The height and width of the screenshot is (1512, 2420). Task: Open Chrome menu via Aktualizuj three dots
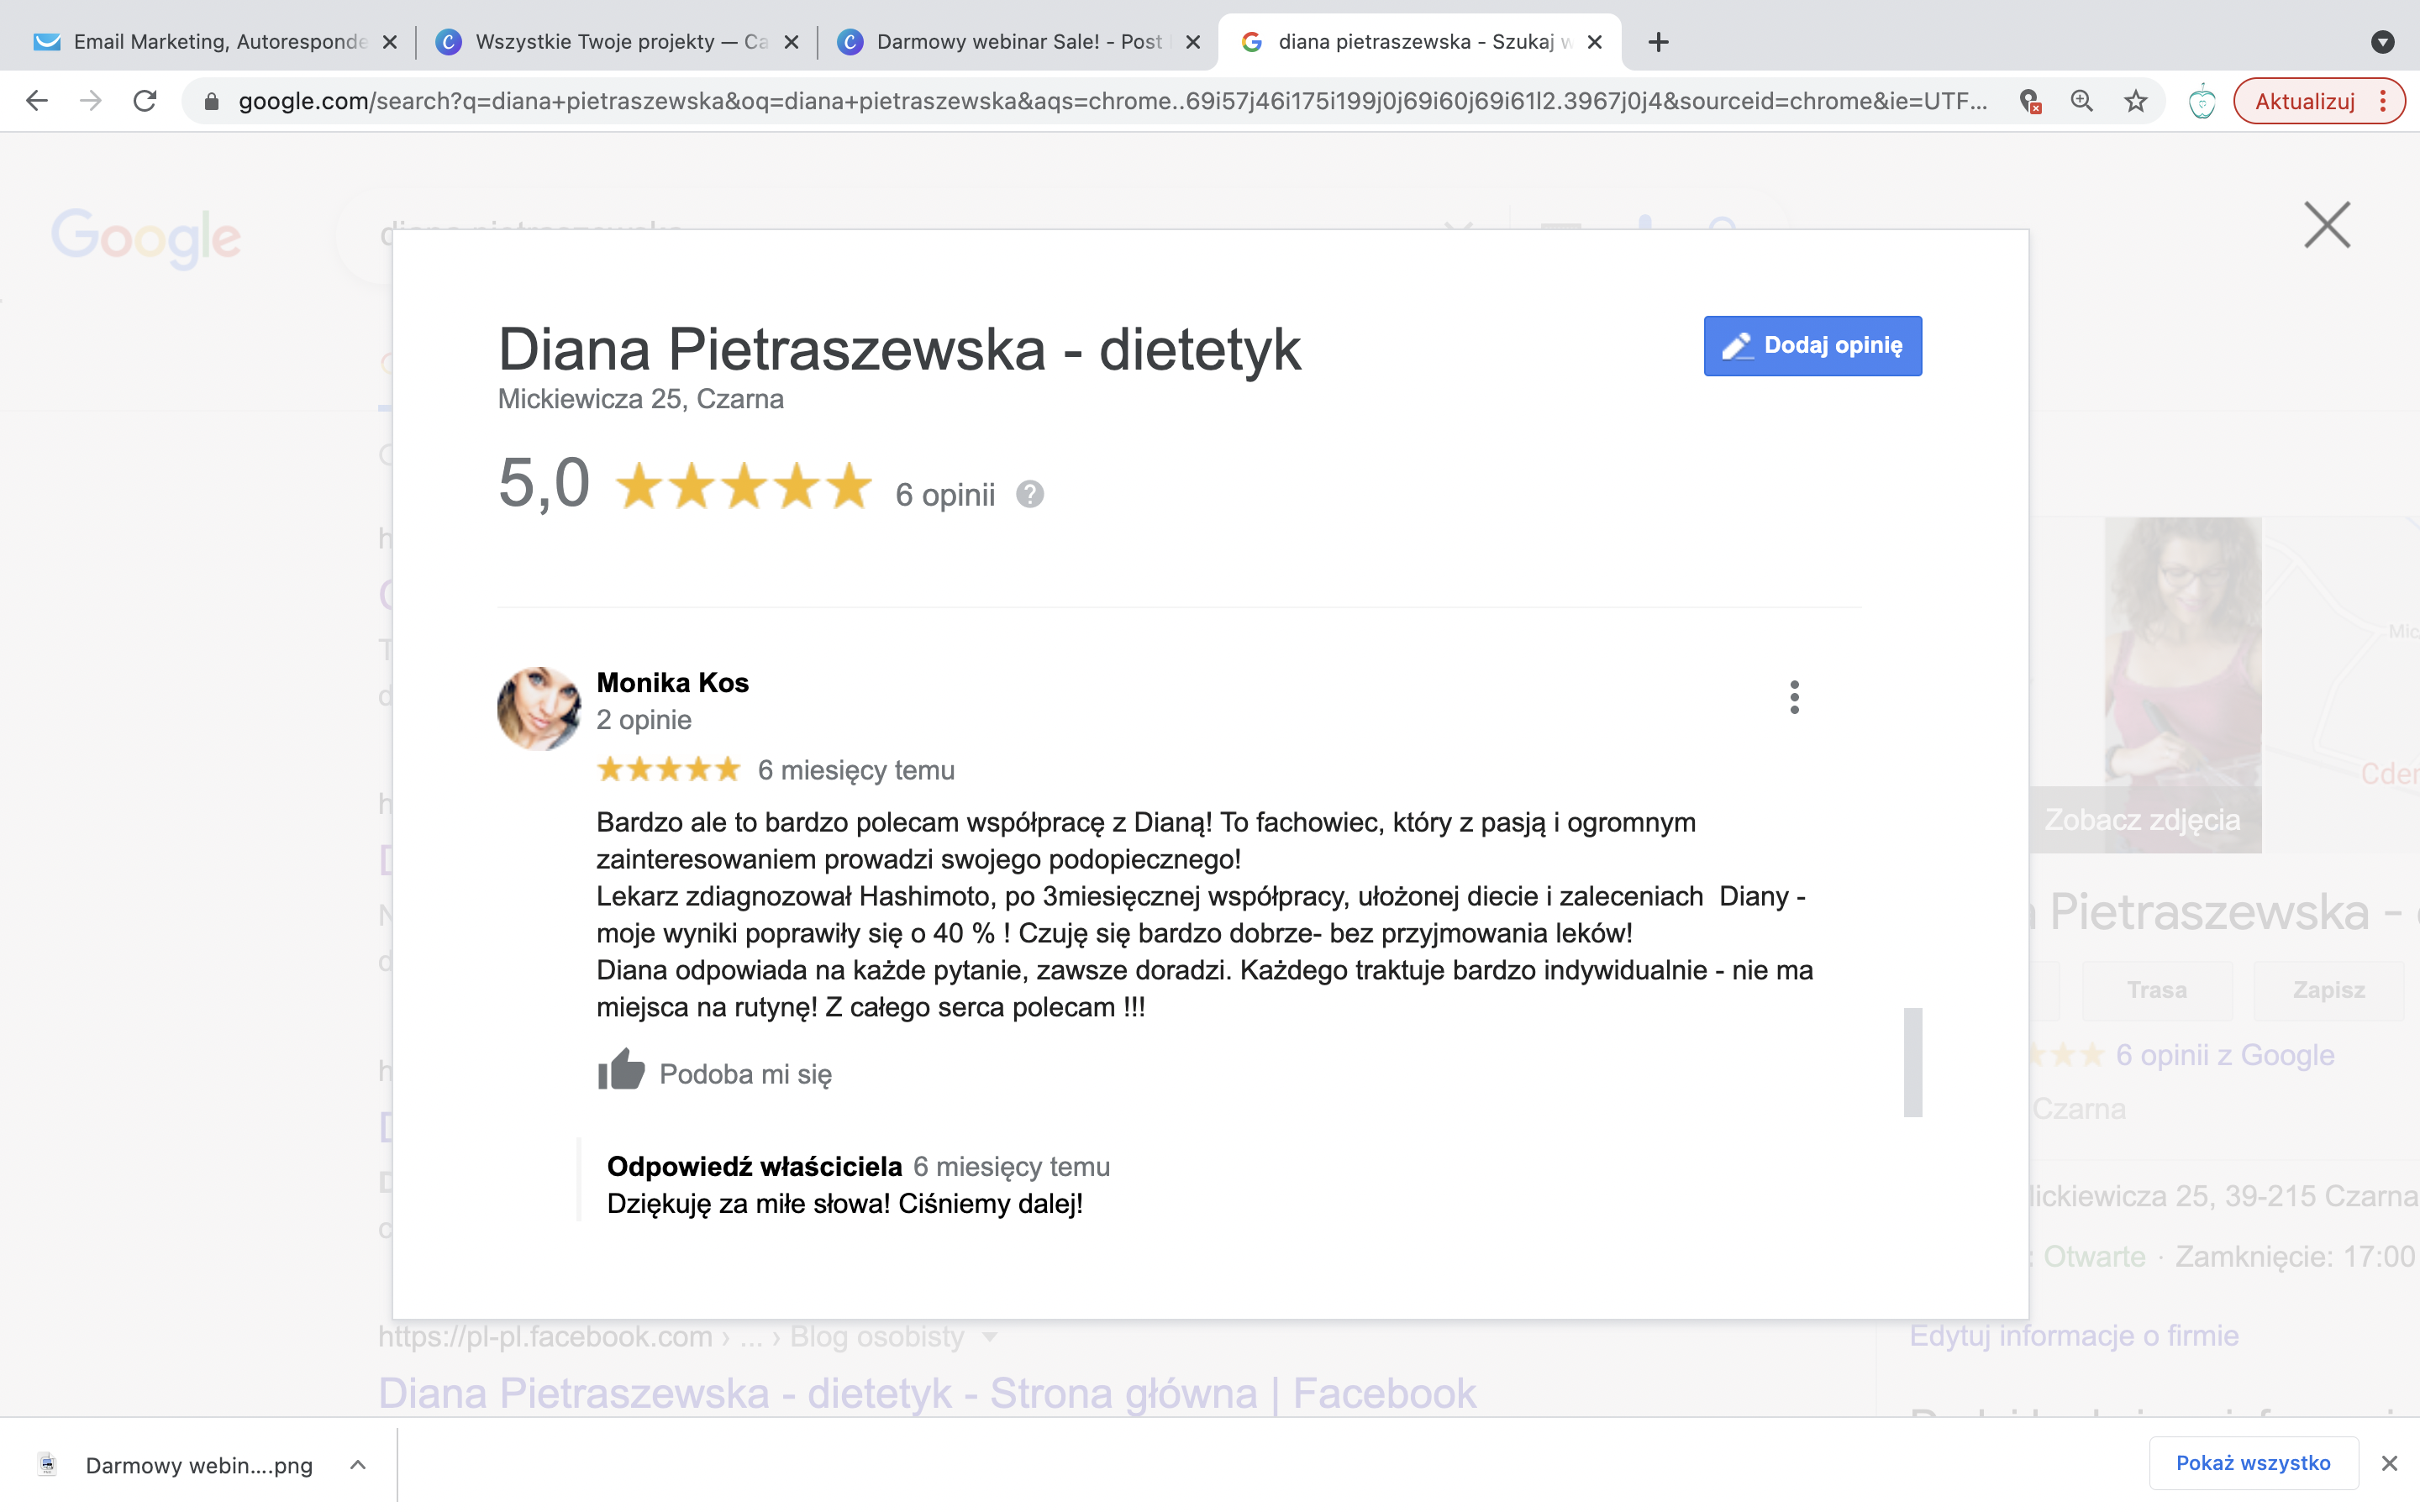pos(2383,101)
